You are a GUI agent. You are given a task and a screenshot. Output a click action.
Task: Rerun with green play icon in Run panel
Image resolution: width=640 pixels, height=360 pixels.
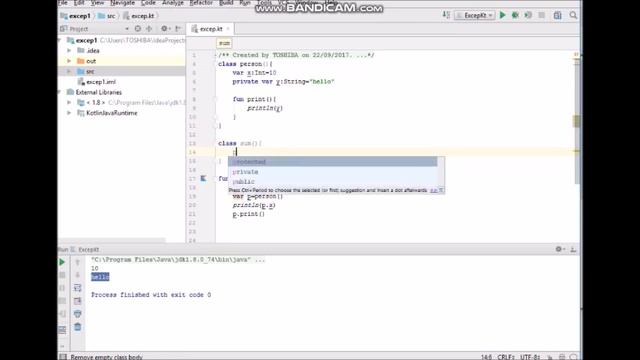pyautogui.click(x=62, y=262)
